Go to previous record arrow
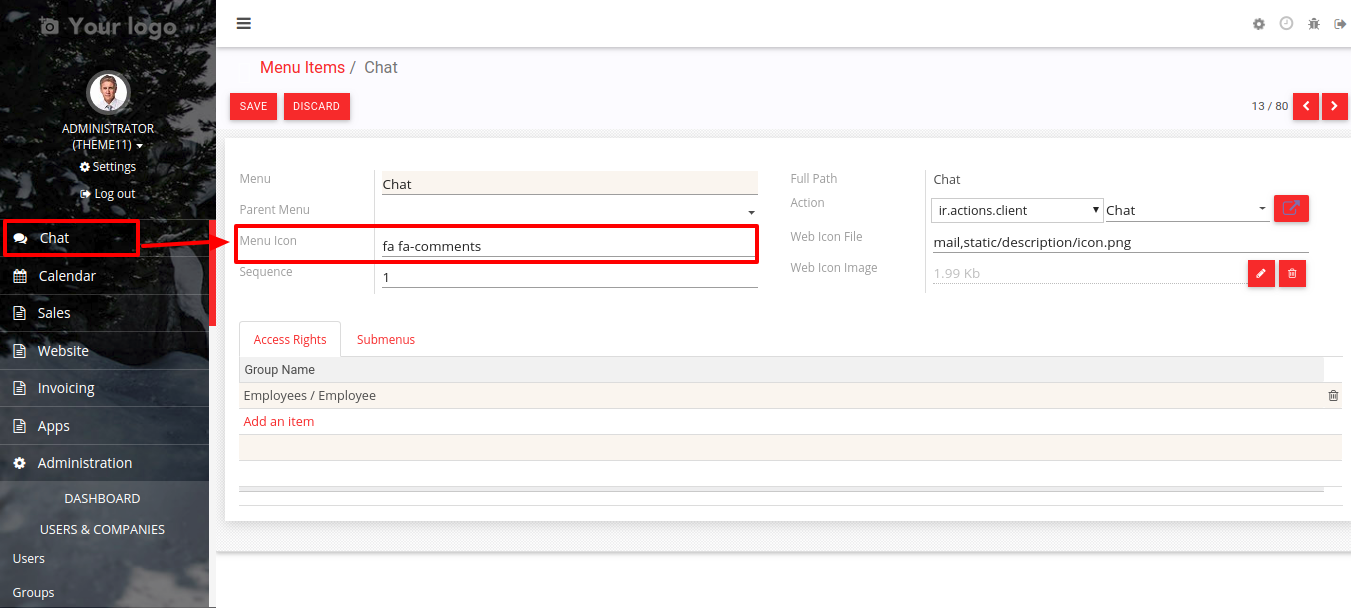The image size is (1351, 608). pyautogui.click(x=1306, y=106)
